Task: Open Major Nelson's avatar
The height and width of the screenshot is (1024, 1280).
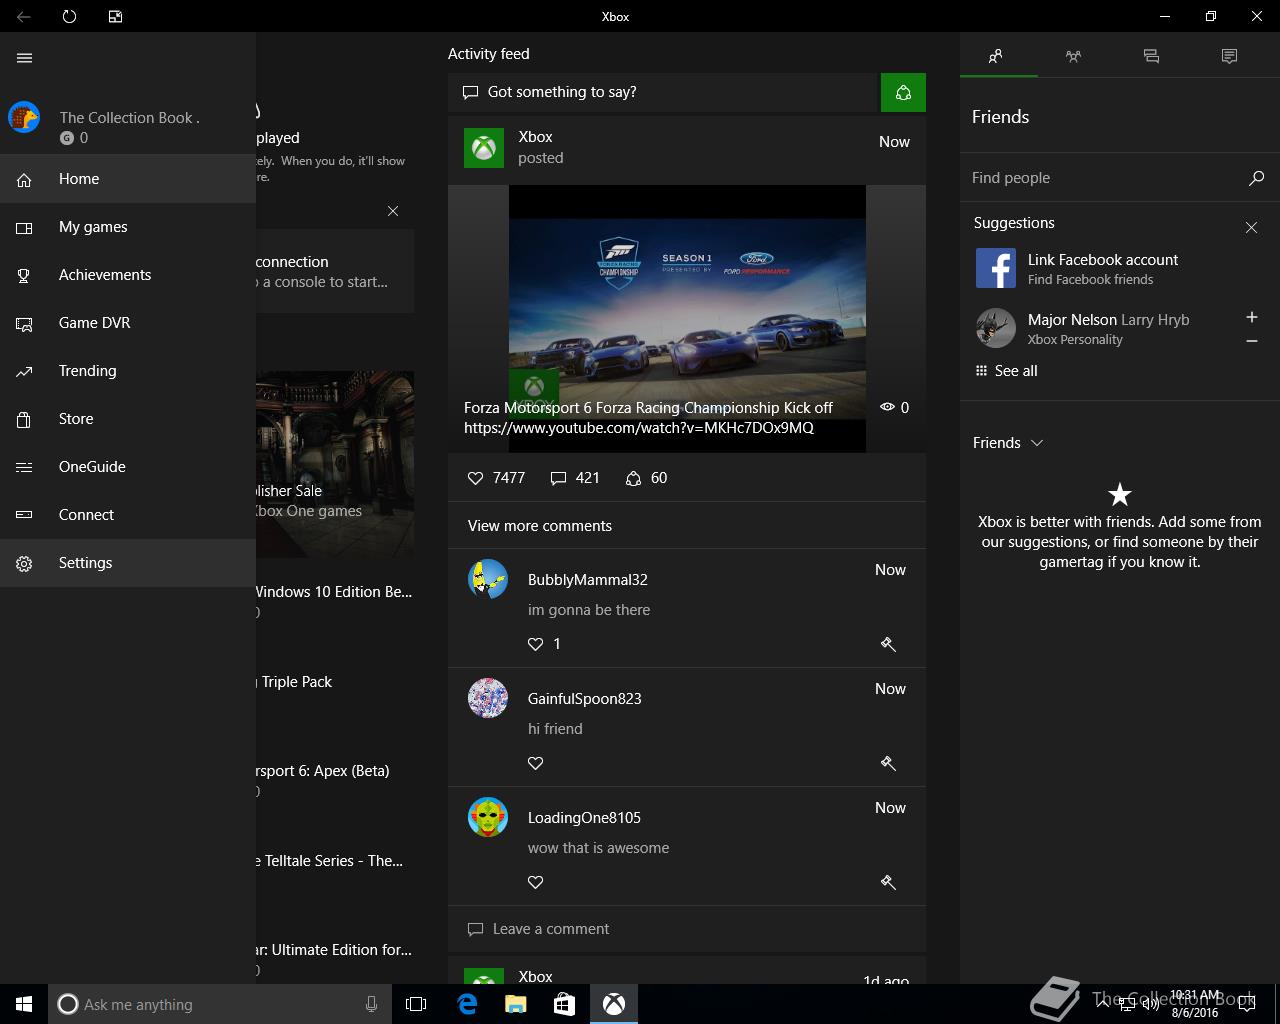Action: 996,328
